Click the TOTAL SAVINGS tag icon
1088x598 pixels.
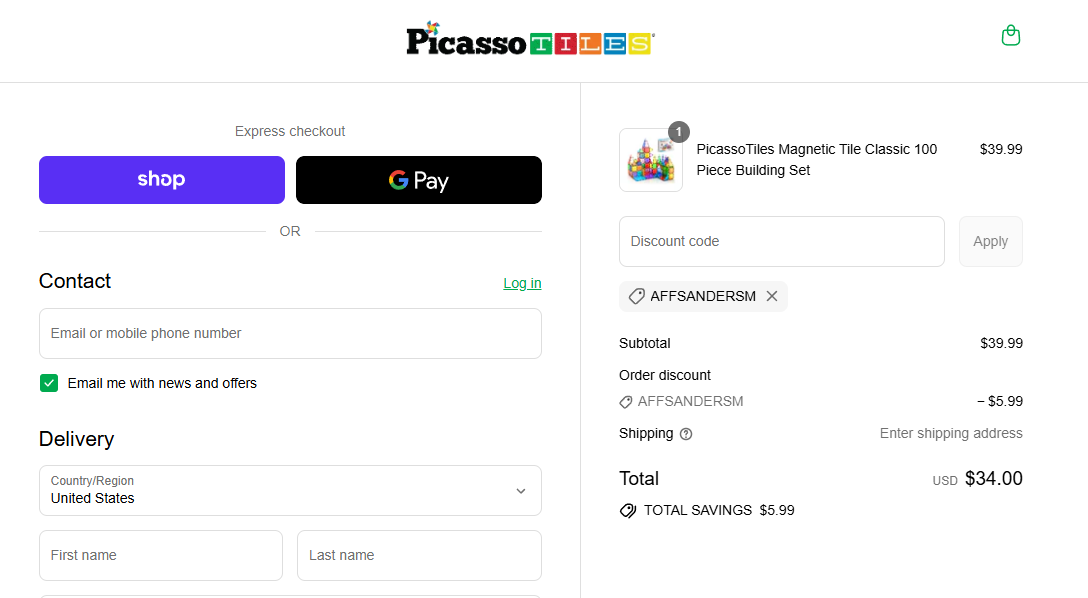tap(628, 510)
